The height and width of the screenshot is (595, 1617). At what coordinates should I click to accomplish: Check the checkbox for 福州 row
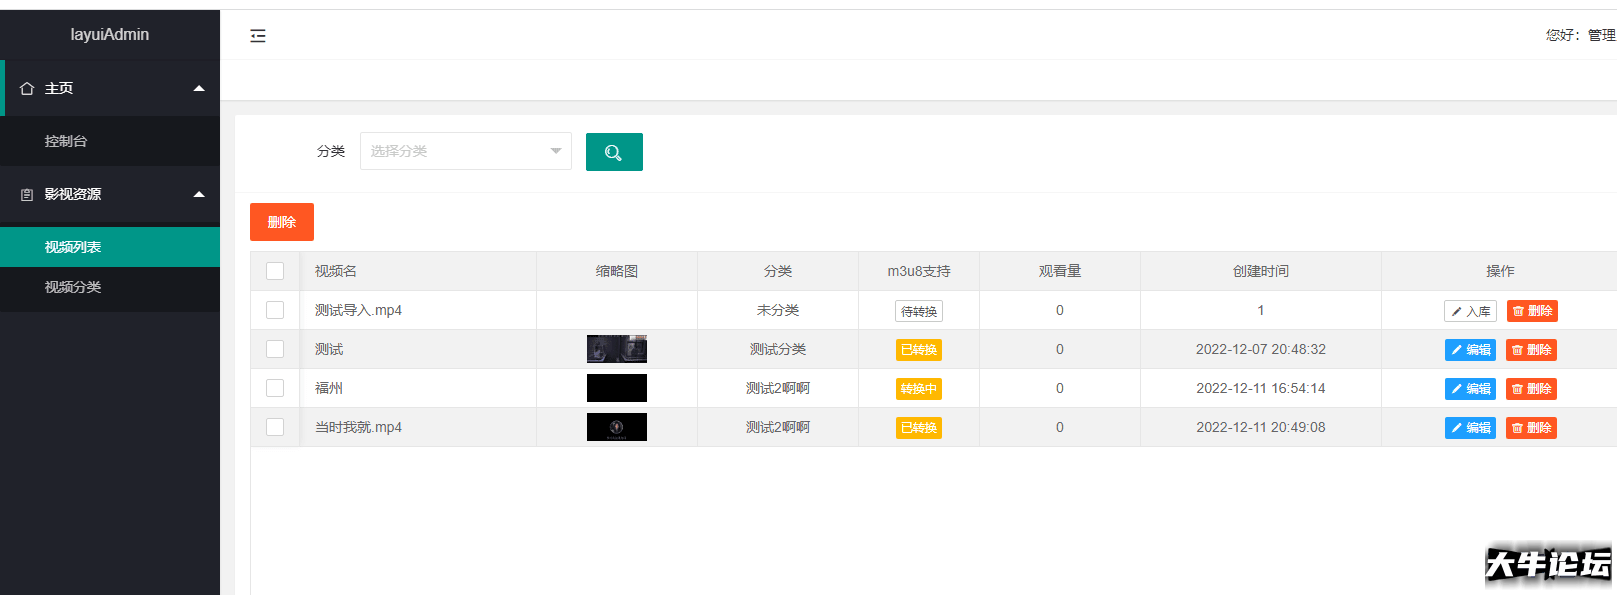[275, 388]
